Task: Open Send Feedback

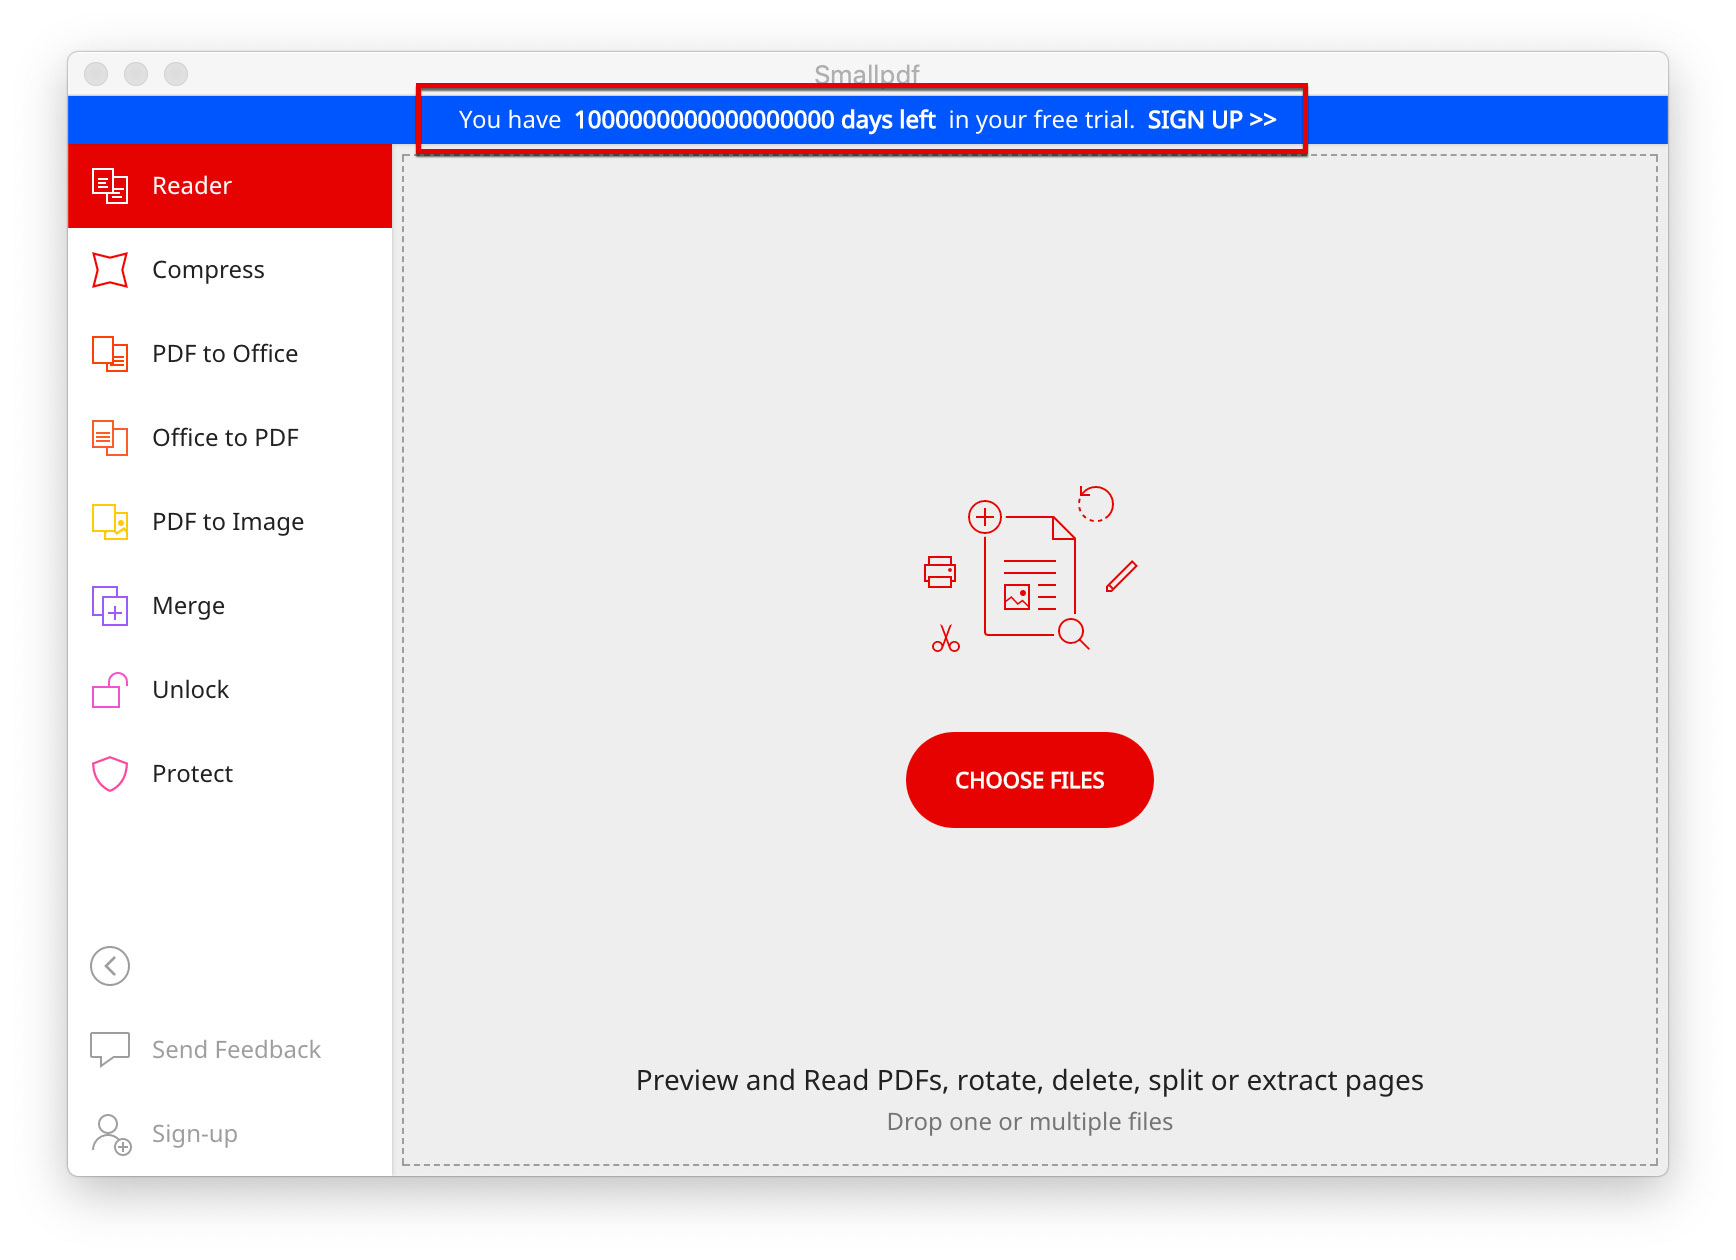Action: pos(236,1049)
